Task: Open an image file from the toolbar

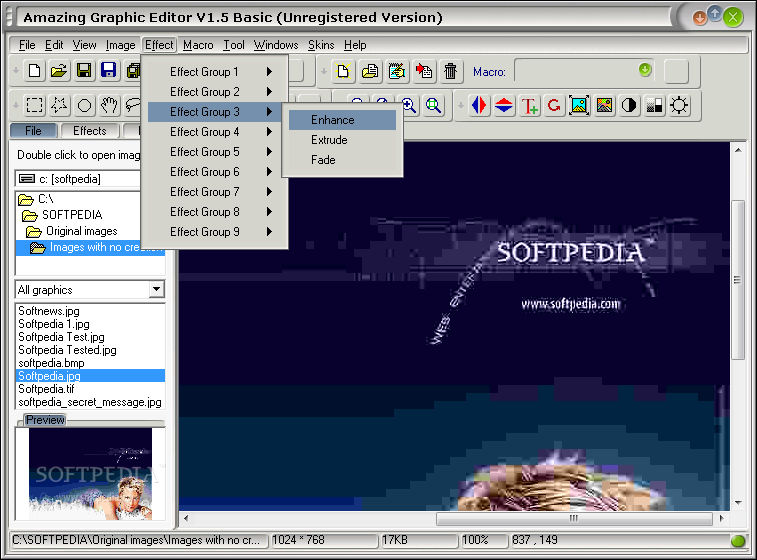Action: pyautogui.click(x=59, y=71)
